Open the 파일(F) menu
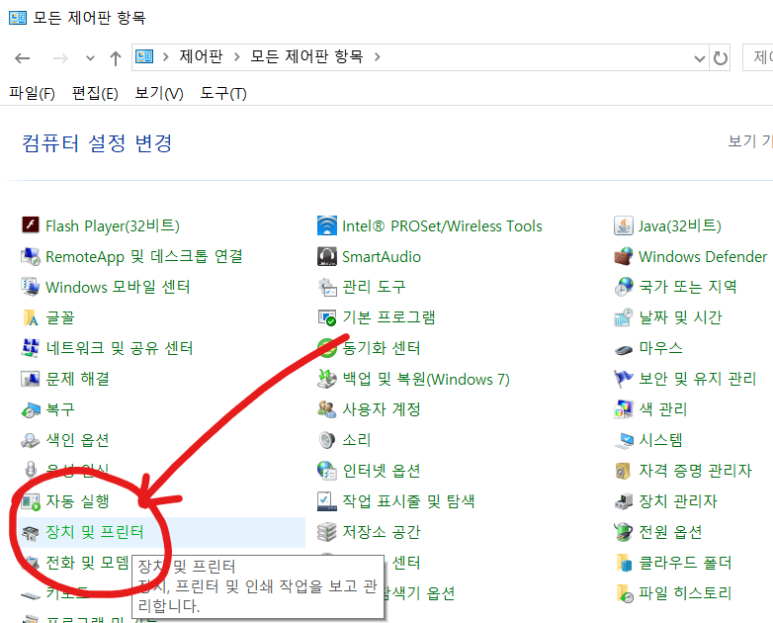This screenshot has width=773, height=623. coord(32,93)
